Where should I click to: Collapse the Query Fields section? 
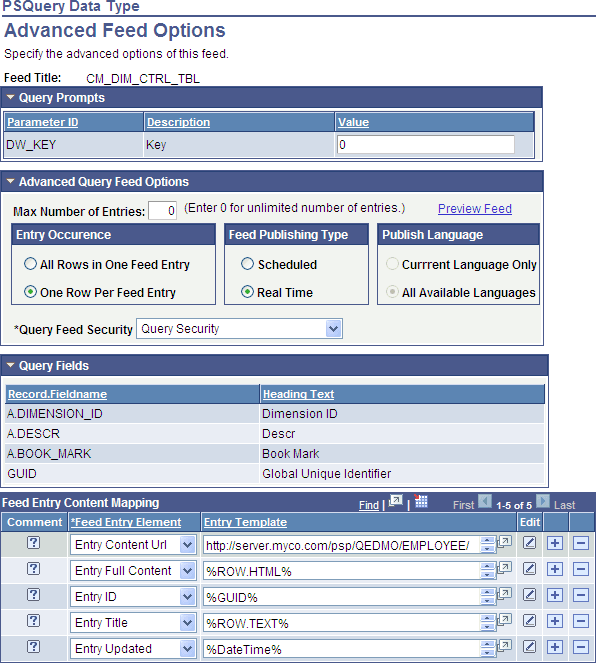point(11,365)
